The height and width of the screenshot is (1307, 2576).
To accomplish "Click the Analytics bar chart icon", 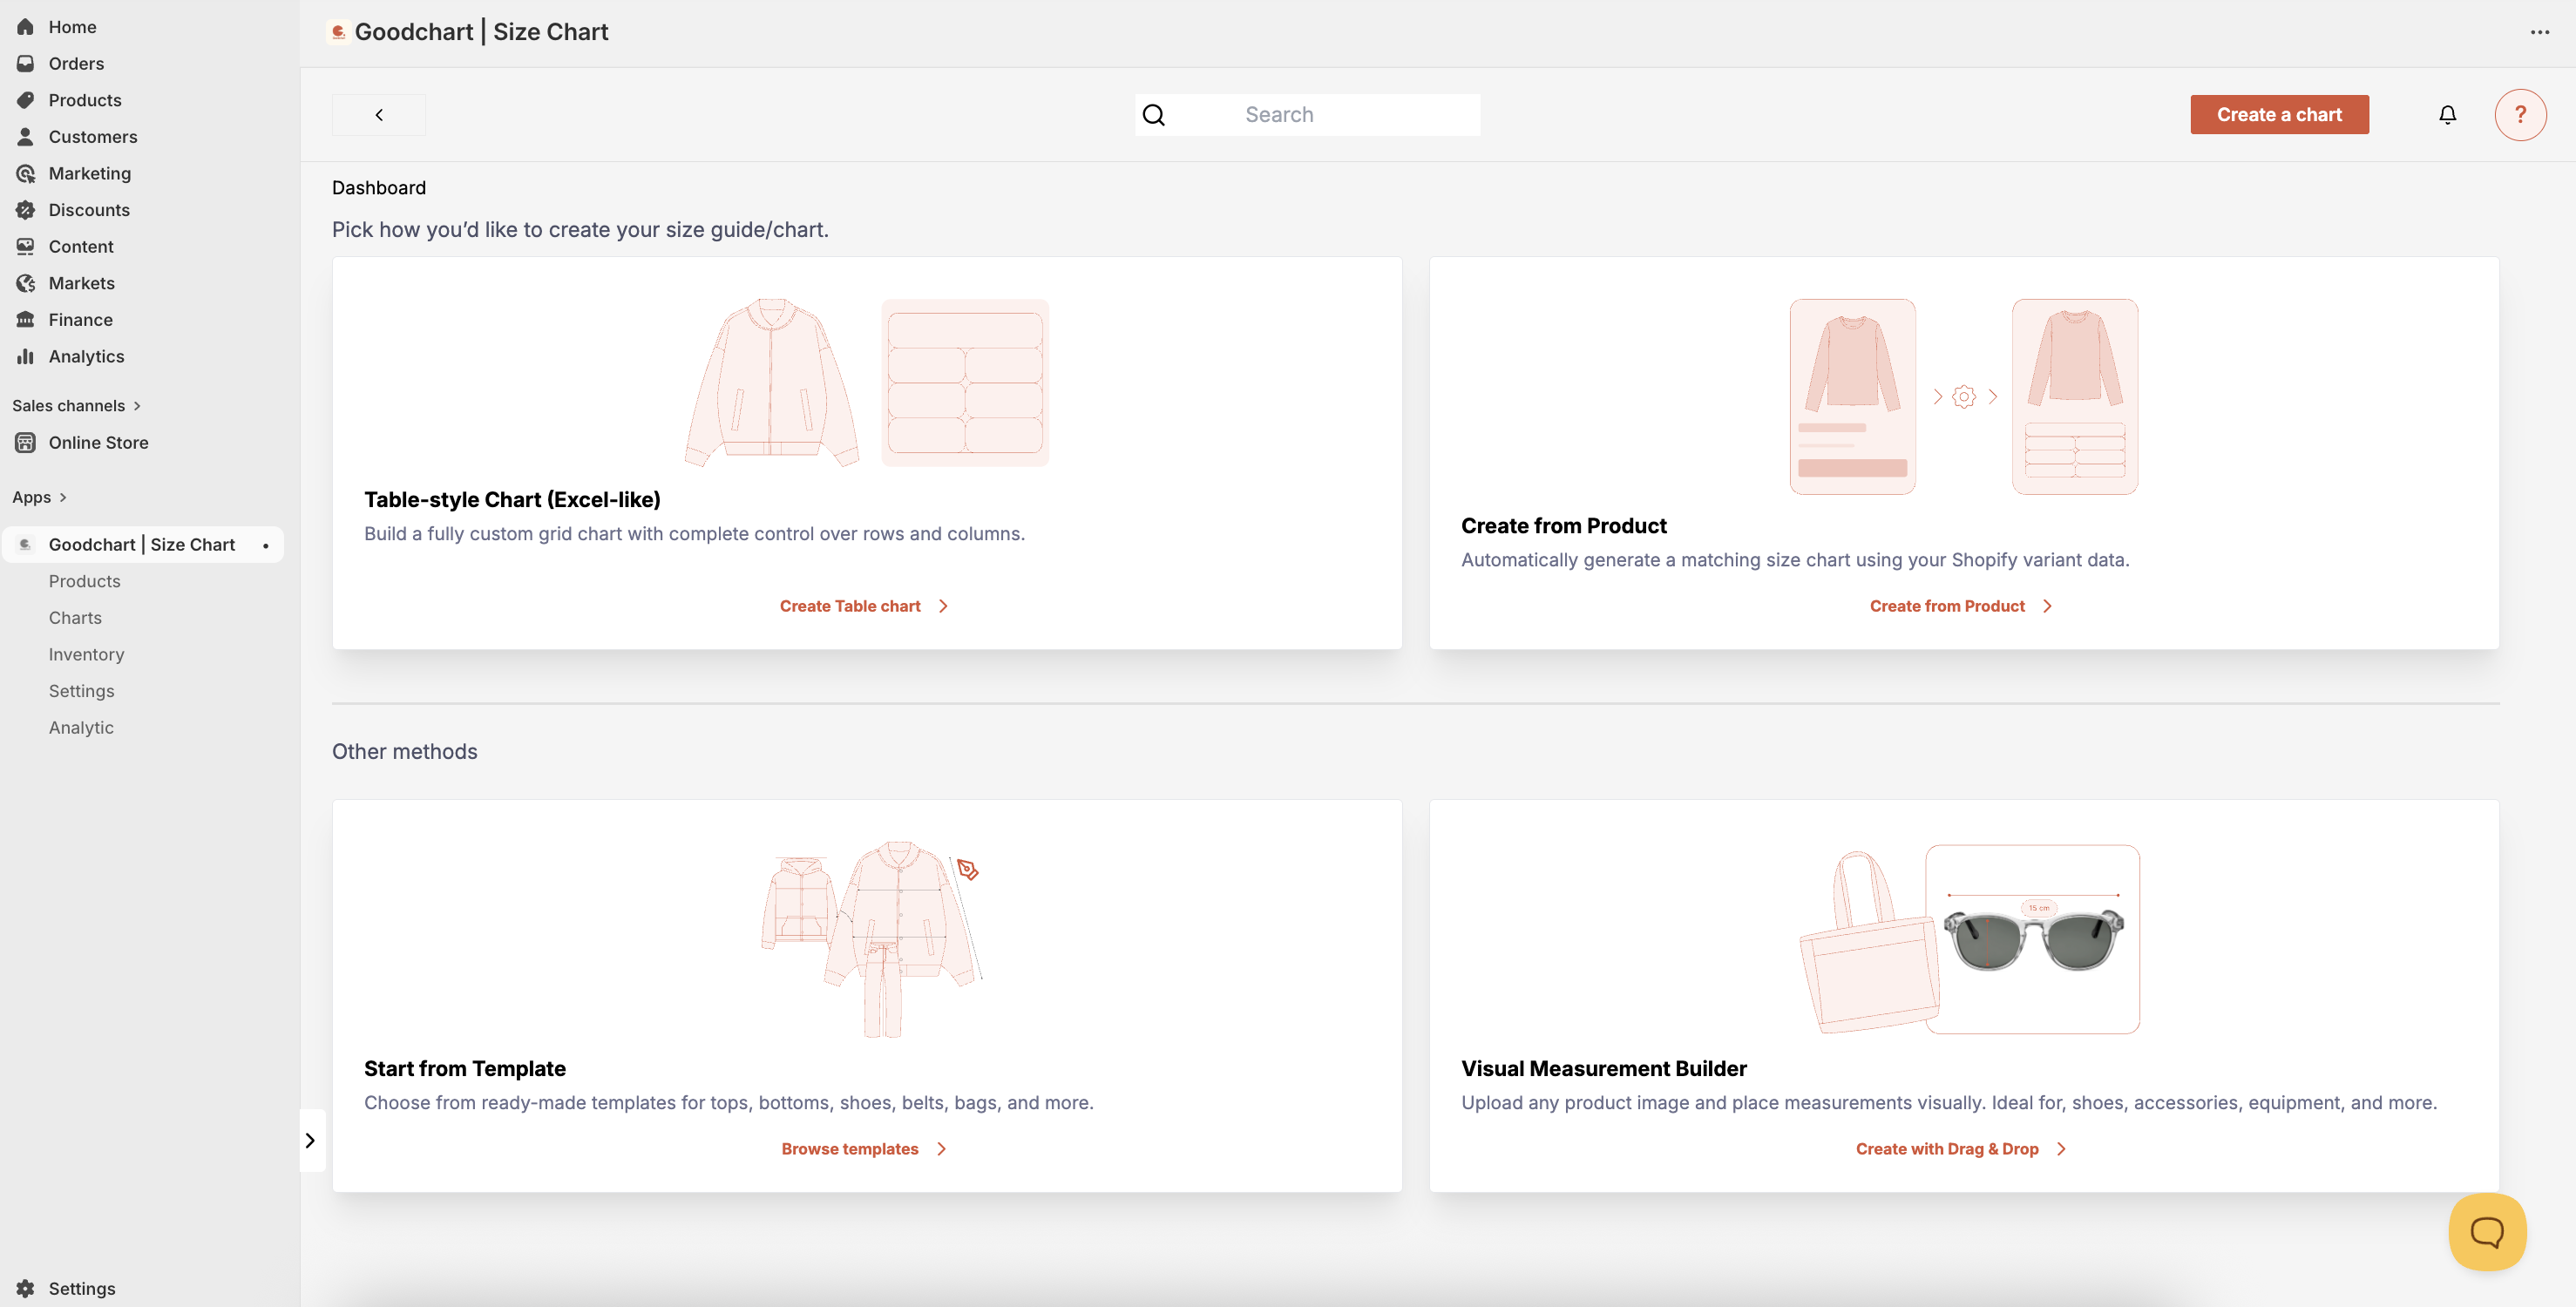I will click(x=26, y=356).
